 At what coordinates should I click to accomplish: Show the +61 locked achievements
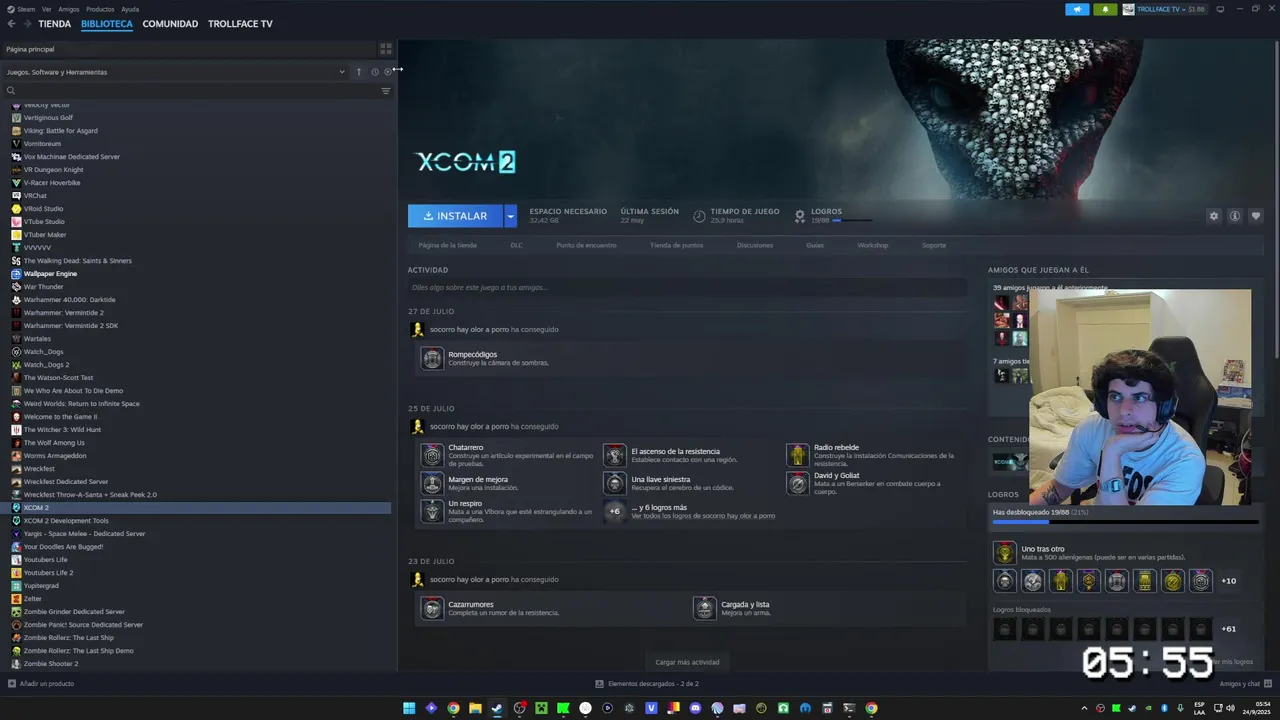[x=1229, y=629]
